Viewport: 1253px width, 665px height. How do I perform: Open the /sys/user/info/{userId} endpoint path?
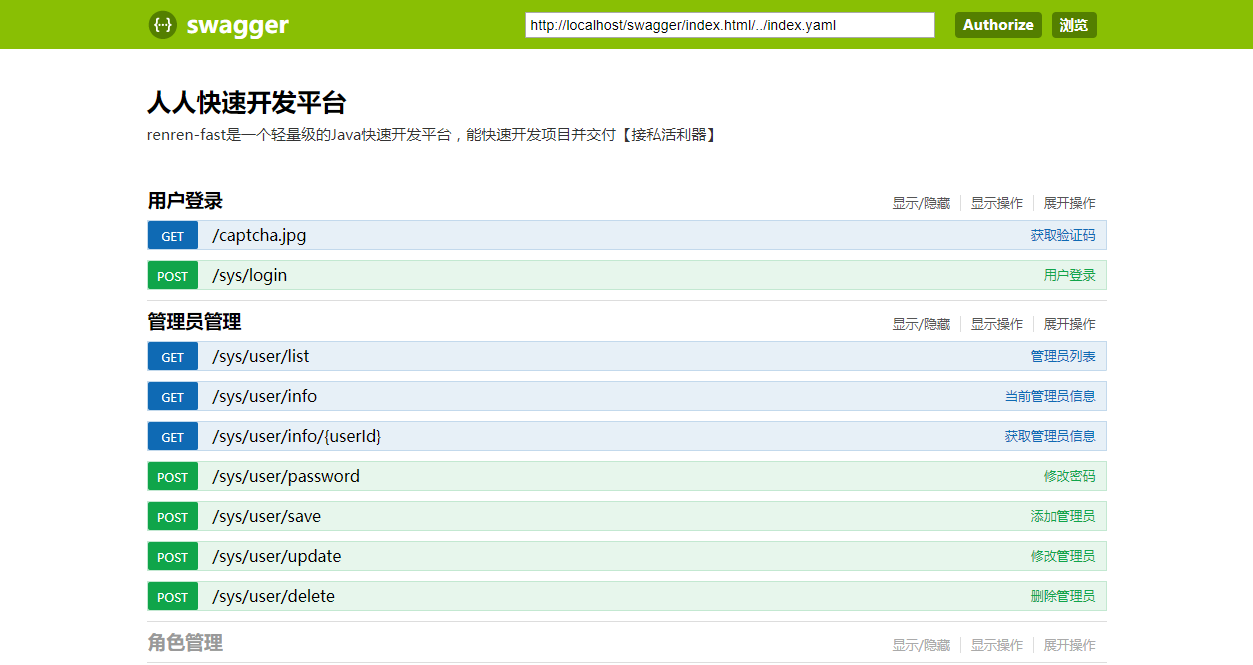(x=297, y=437)
